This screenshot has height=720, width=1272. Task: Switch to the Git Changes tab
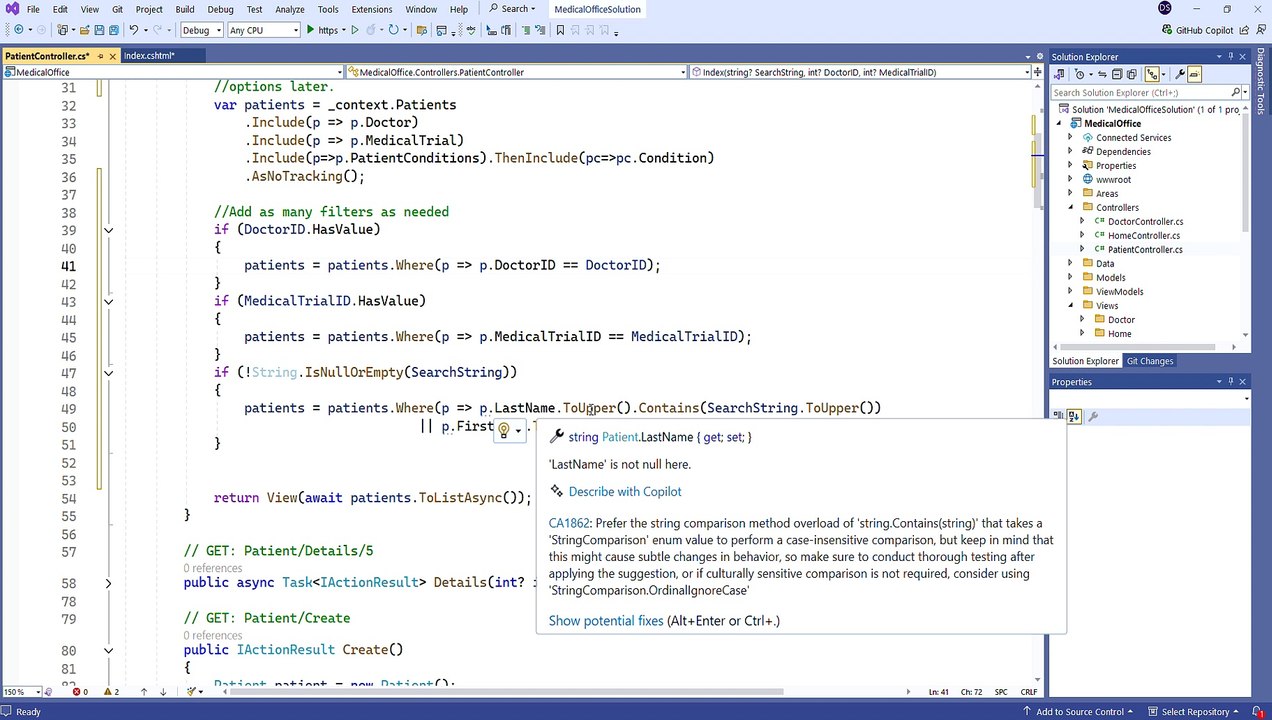tap(1150, 361)
